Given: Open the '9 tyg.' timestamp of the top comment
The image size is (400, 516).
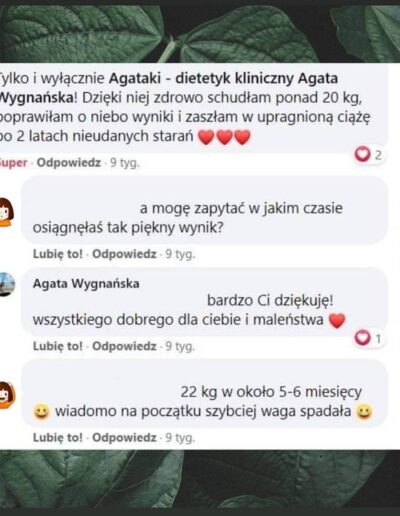Looking at the screenshot, I should [125, 163].
